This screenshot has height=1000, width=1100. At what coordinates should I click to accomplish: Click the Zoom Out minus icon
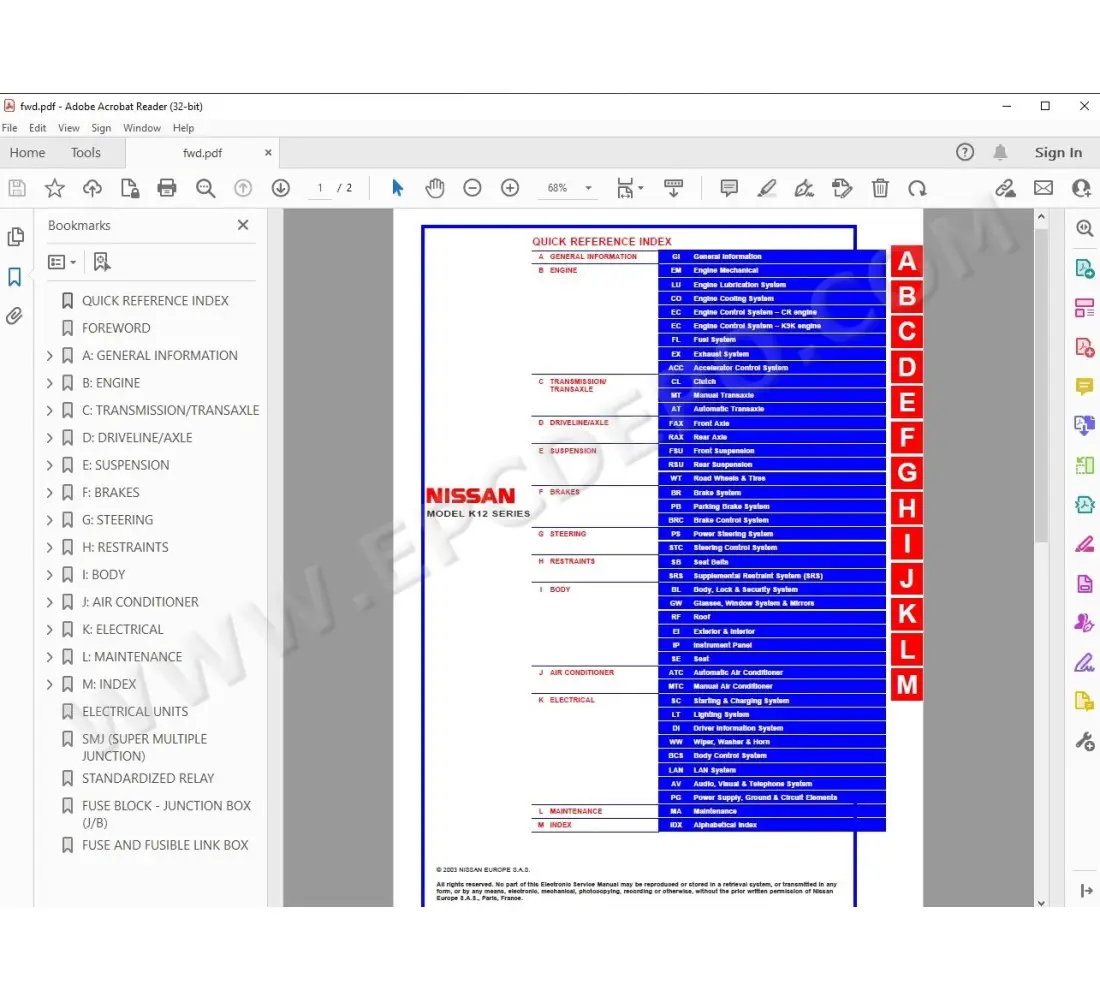[472, 188]
